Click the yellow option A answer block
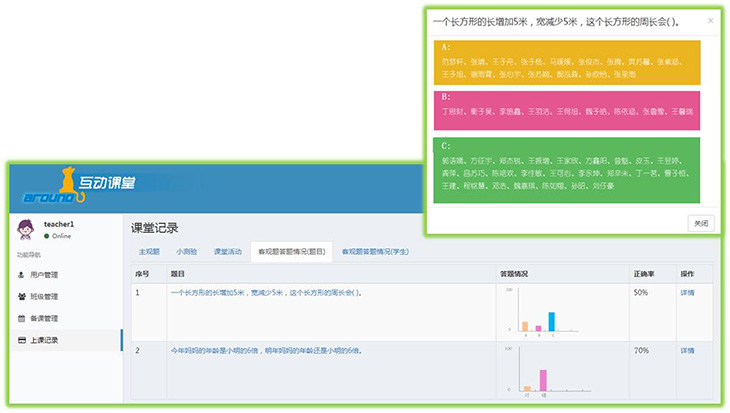The height and width of the screenshot is (413, 730). click(567, 60)
